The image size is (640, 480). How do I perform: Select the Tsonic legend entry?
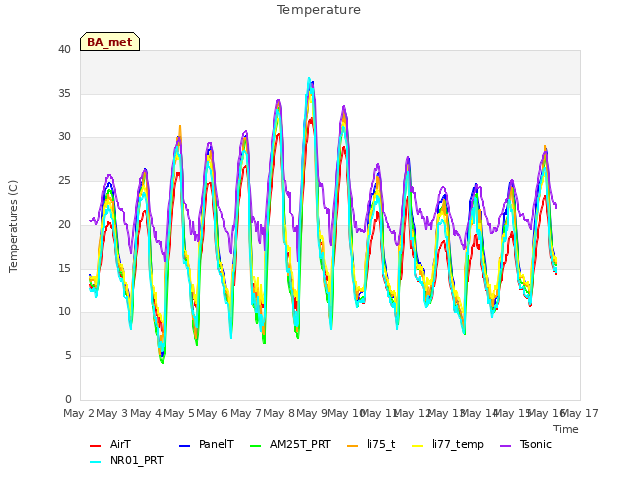pos(536,444)
